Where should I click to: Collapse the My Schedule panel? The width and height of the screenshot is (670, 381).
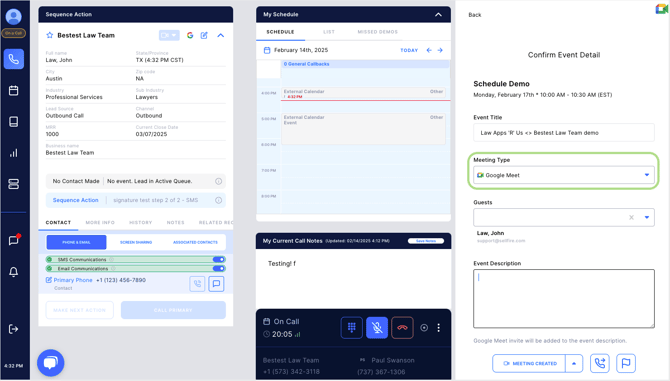(x=438, y=15)
